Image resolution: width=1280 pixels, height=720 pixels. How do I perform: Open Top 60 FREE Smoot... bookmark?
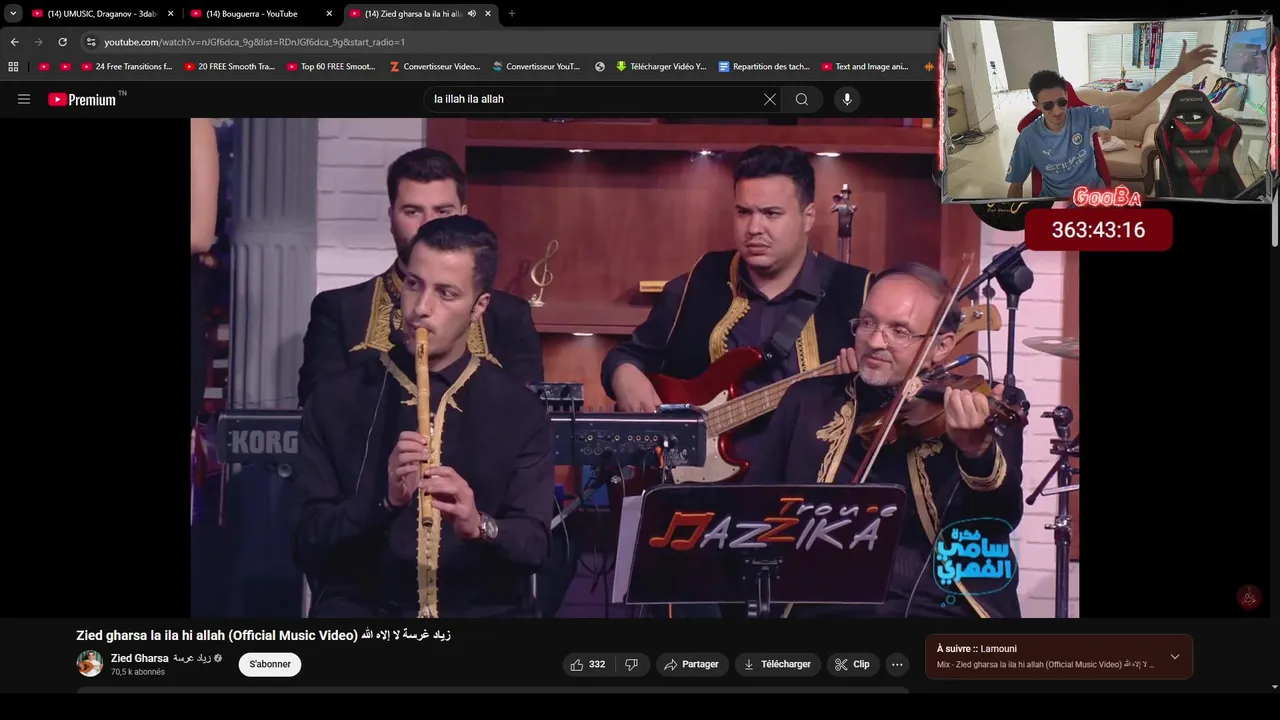point(332,67)
